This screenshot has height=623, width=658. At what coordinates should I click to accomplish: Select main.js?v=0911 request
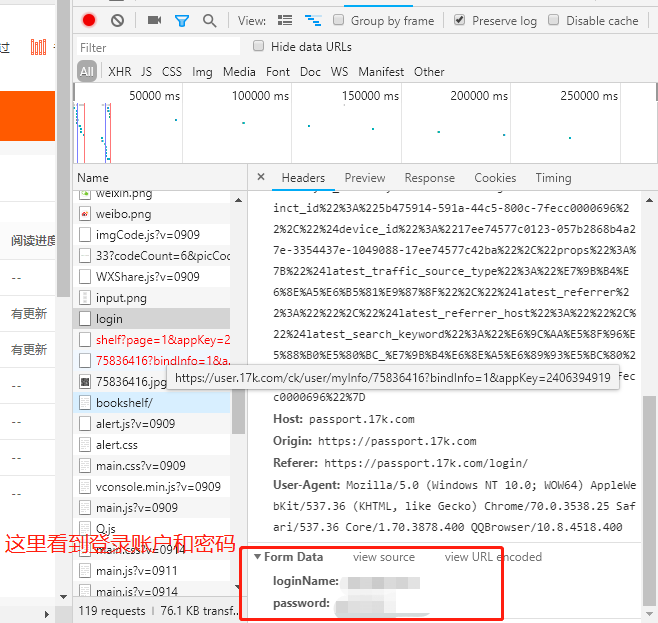(x=152, y=571)
